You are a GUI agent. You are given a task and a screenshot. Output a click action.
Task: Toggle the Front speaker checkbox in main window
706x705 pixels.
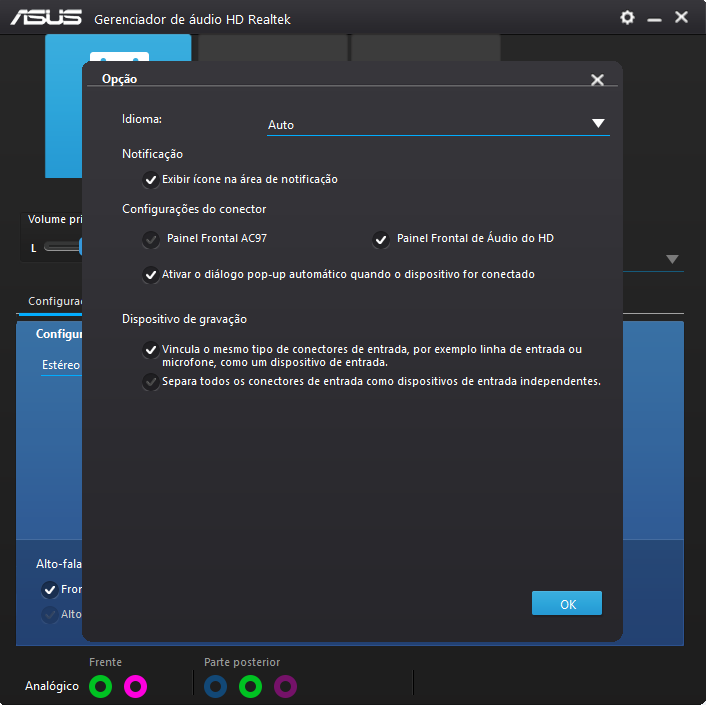50,590
